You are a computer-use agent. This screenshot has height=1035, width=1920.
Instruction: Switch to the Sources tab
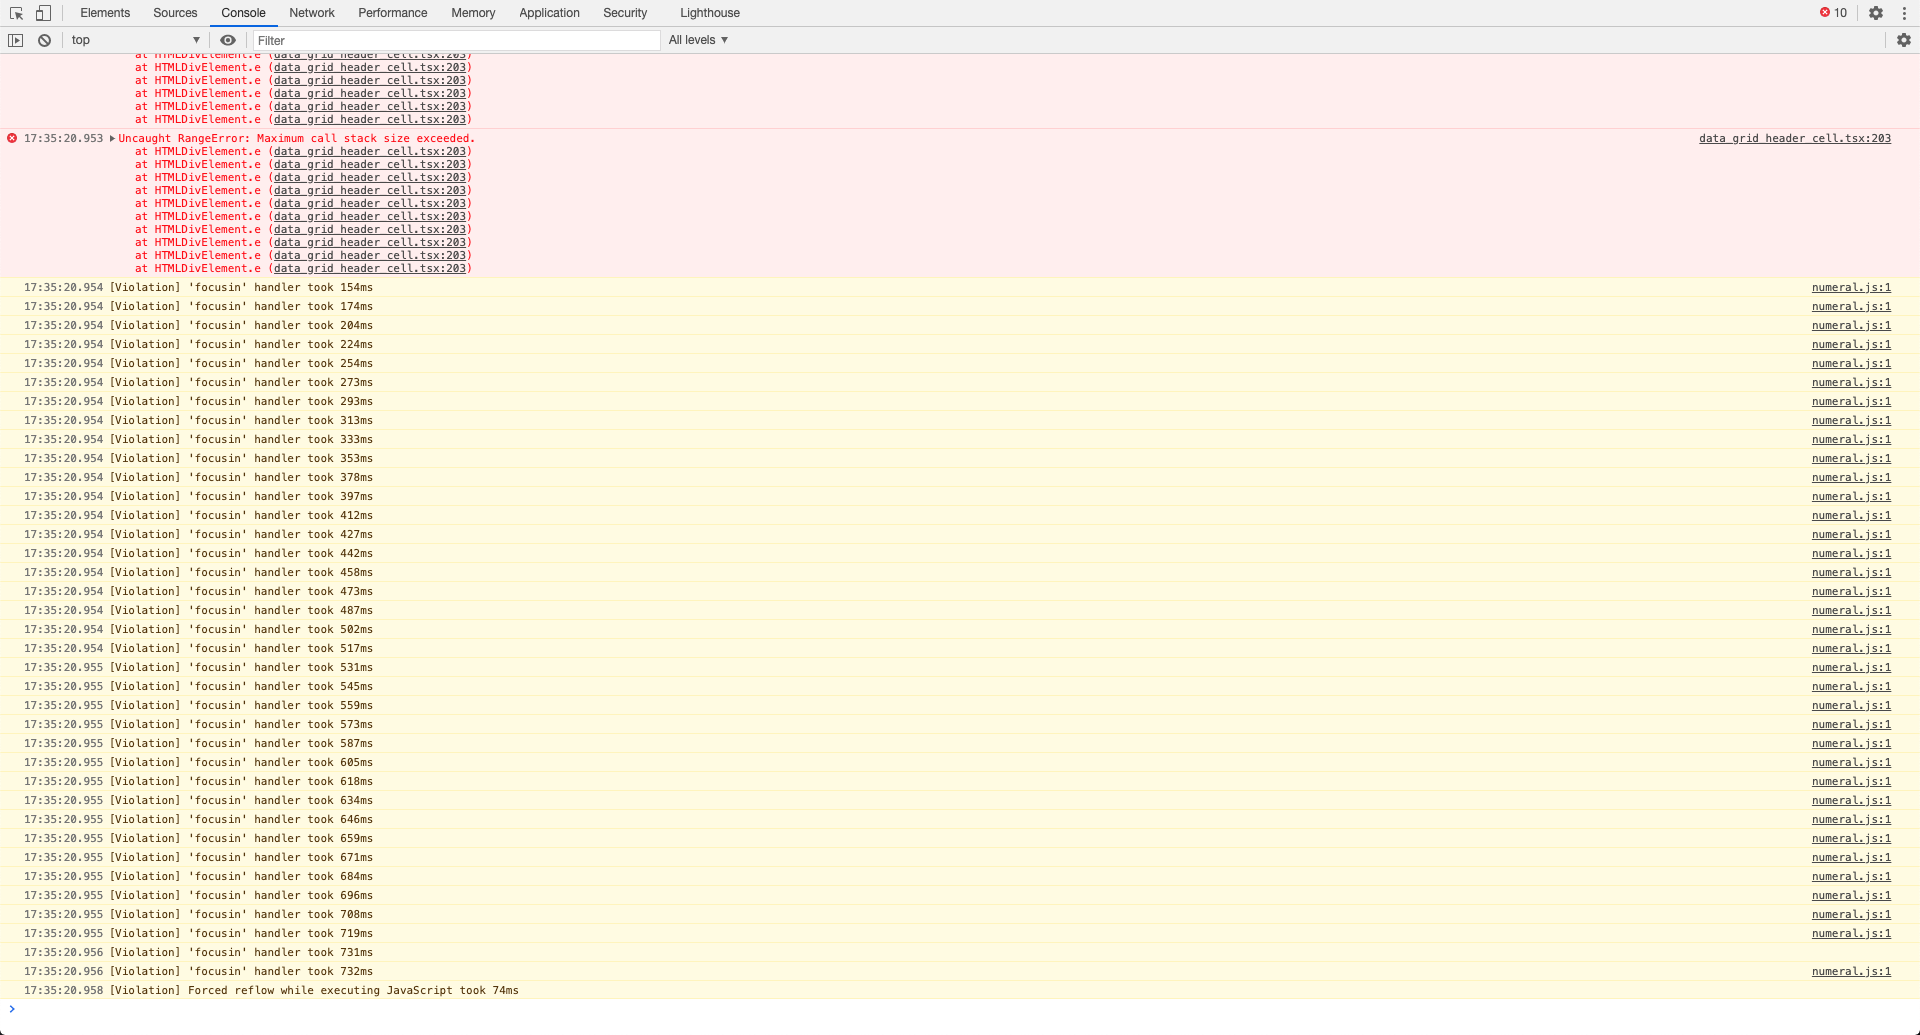175,13
